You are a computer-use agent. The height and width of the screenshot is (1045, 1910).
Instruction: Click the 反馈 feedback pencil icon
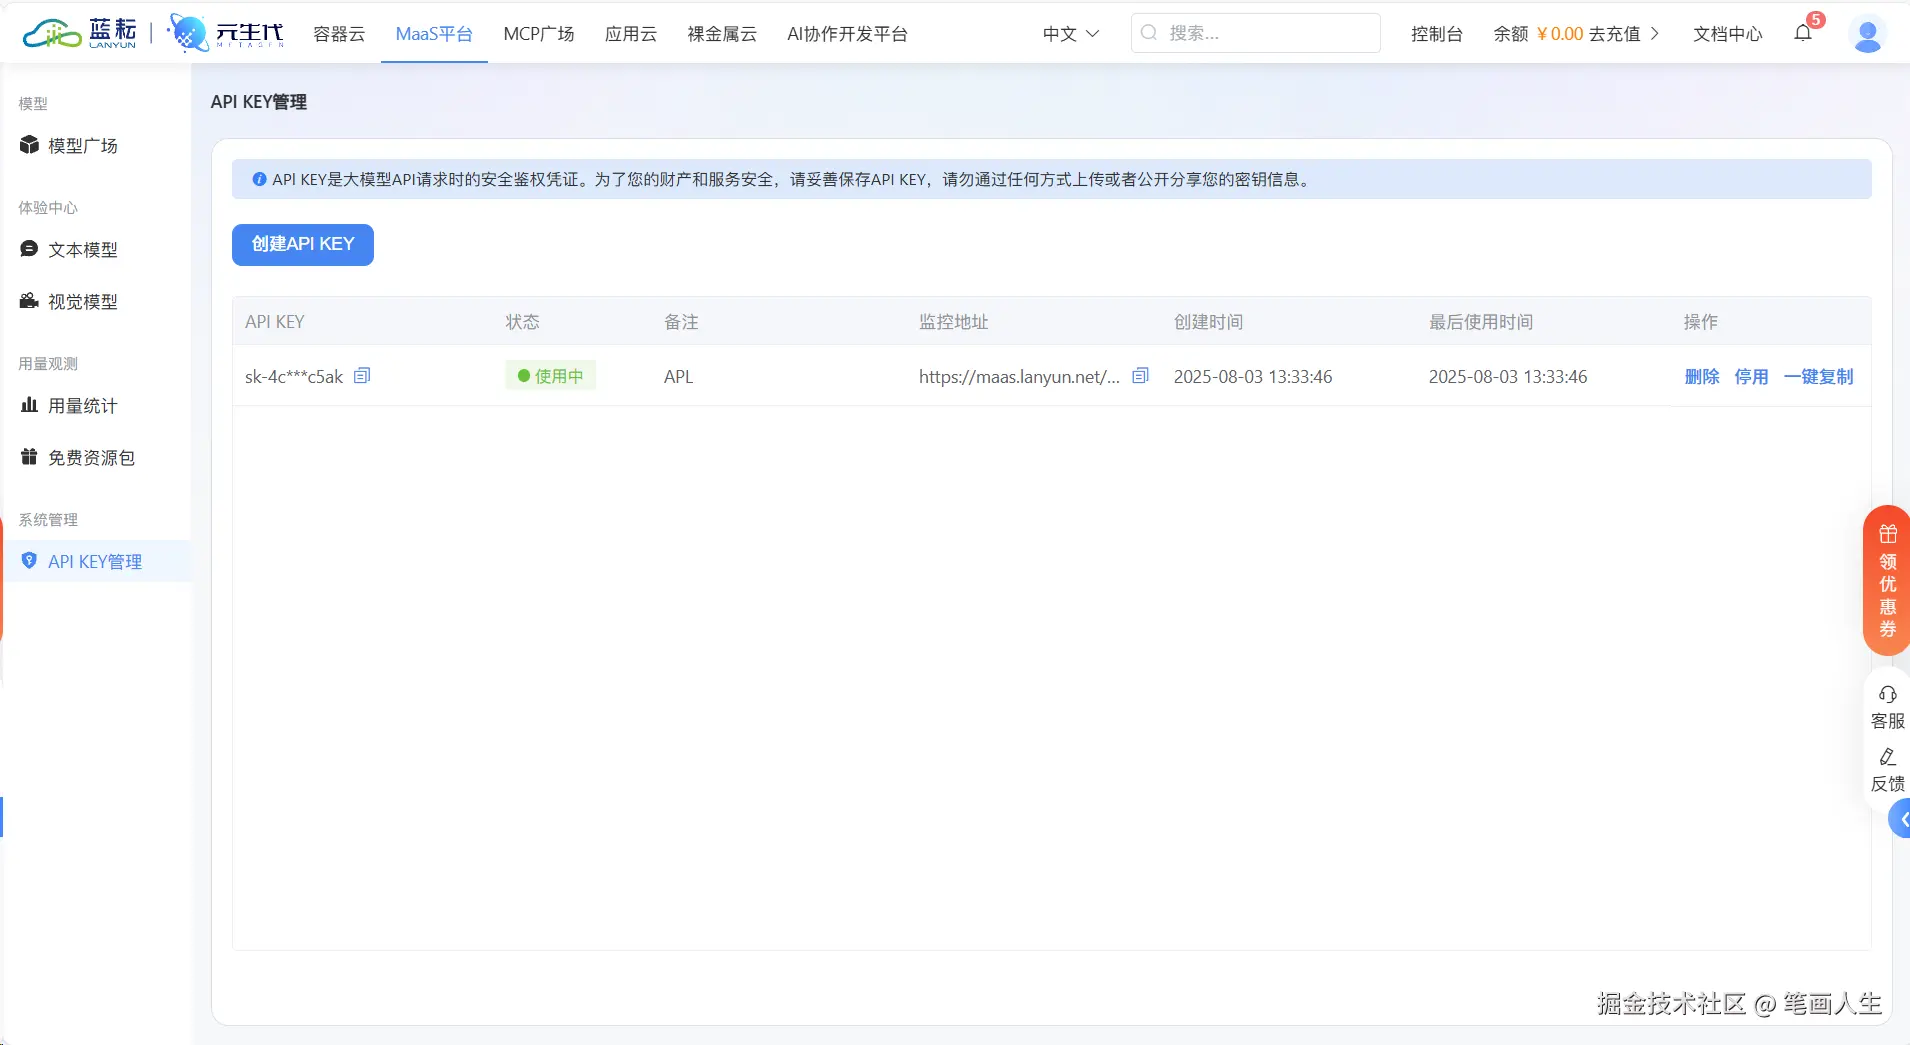click(x=1888, y=757)
